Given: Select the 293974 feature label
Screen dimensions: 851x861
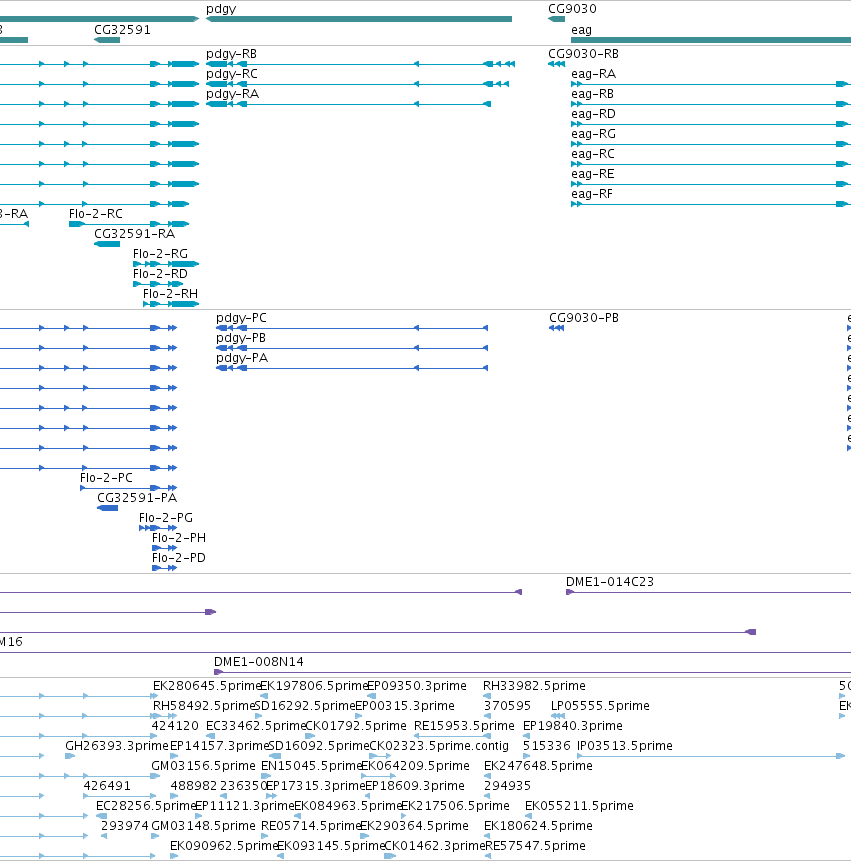Looking at the screenshot, I should [125, 826].
